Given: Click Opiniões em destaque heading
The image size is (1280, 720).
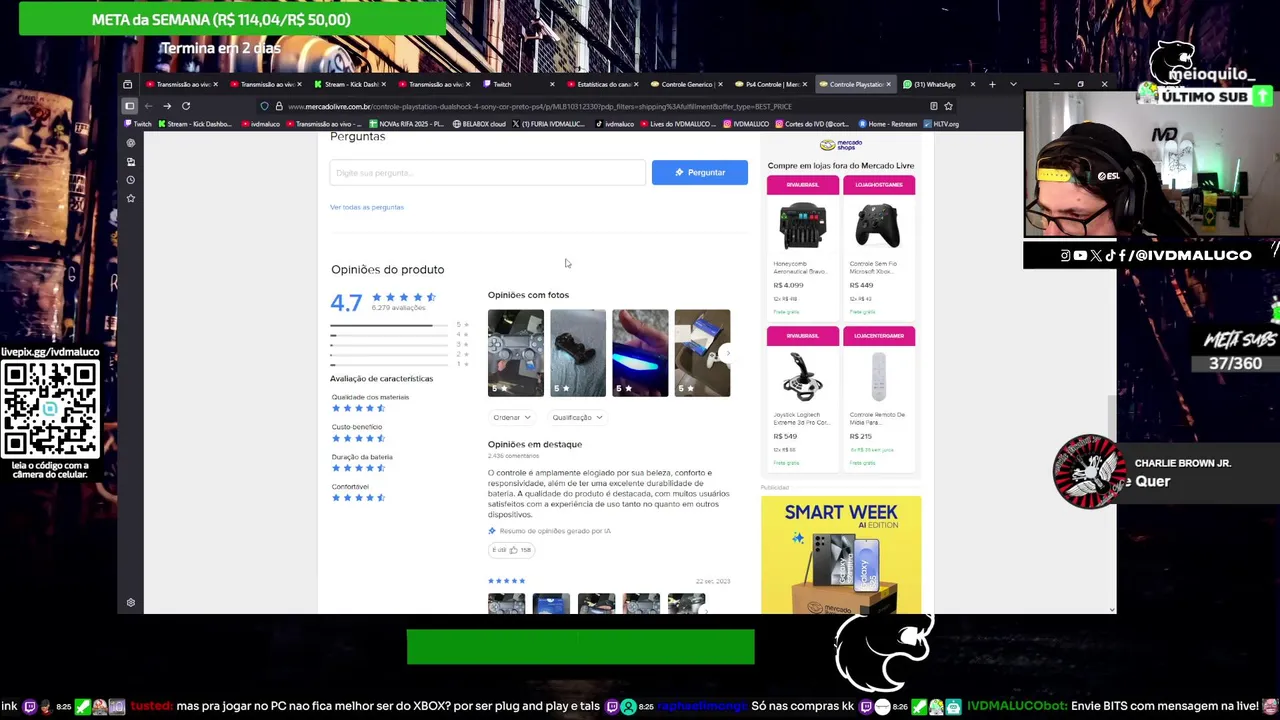Looking at the screenshot, I should point(535,444).
